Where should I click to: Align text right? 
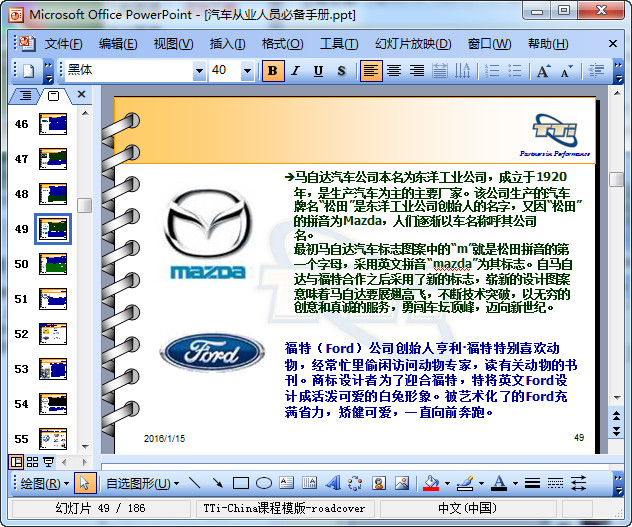coord(417,71)
